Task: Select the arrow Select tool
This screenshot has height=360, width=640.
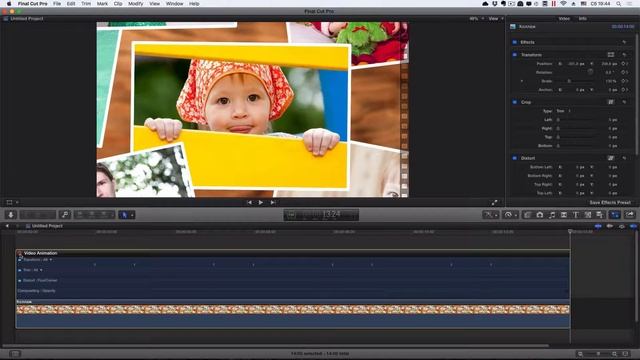Action: (x=124, y=215)
